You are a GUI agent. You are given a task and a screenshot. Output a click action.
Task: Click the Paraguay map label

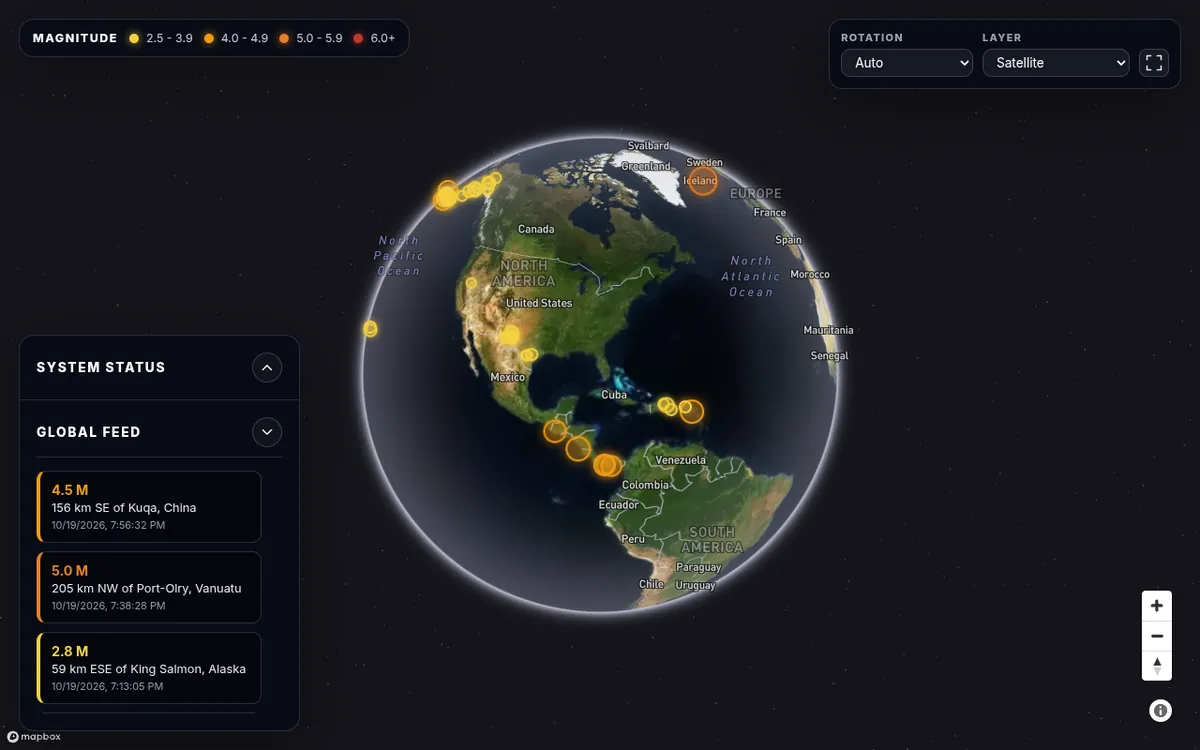(x=698, y=567)
